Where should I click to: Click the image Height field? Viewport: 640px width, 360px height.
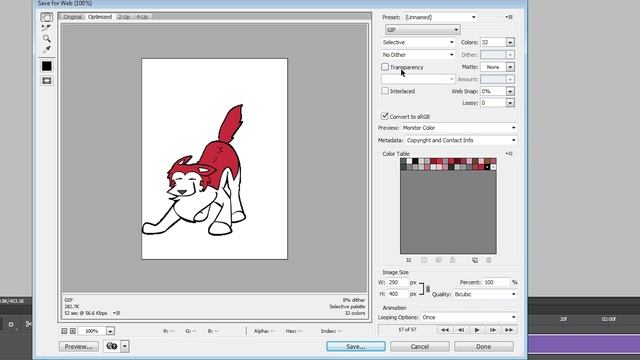point(398,294)
